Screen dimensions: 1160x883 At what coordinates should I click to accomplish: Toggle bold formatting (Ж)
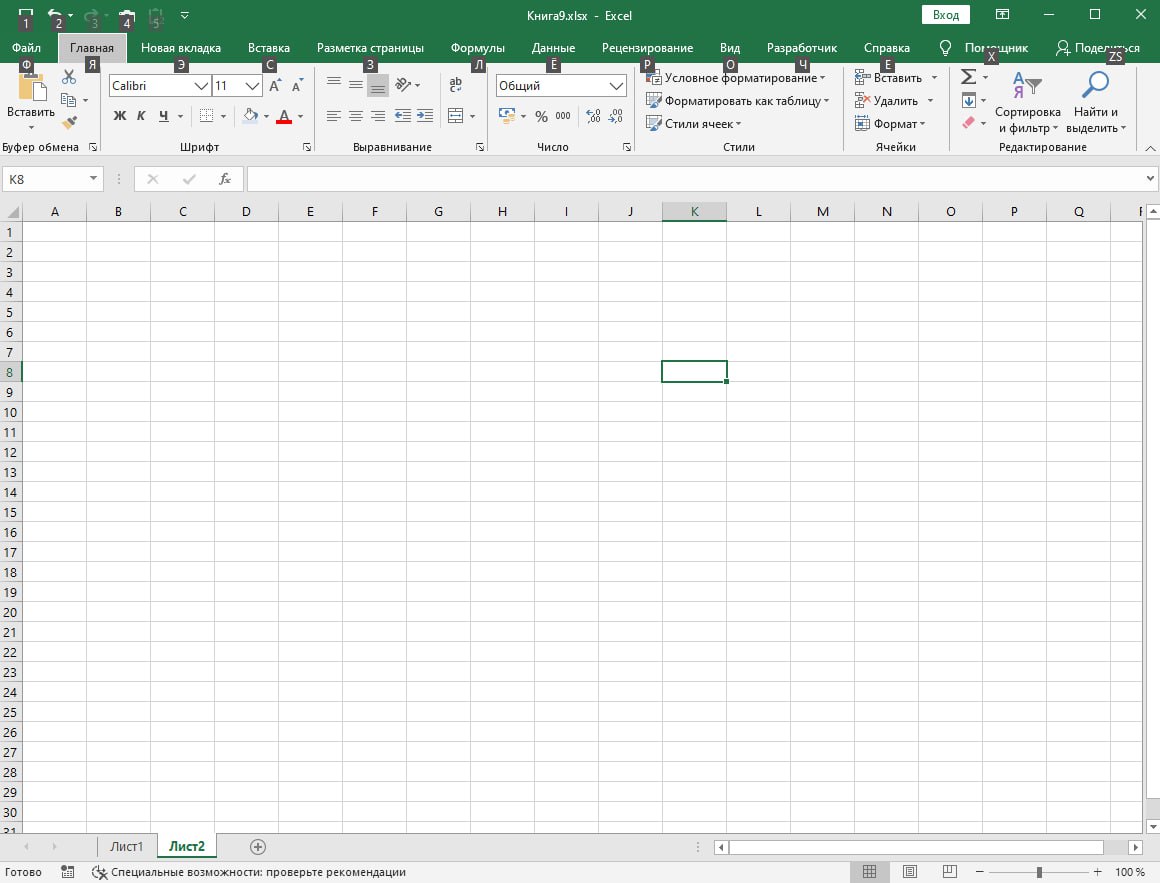tap(120, 116)
